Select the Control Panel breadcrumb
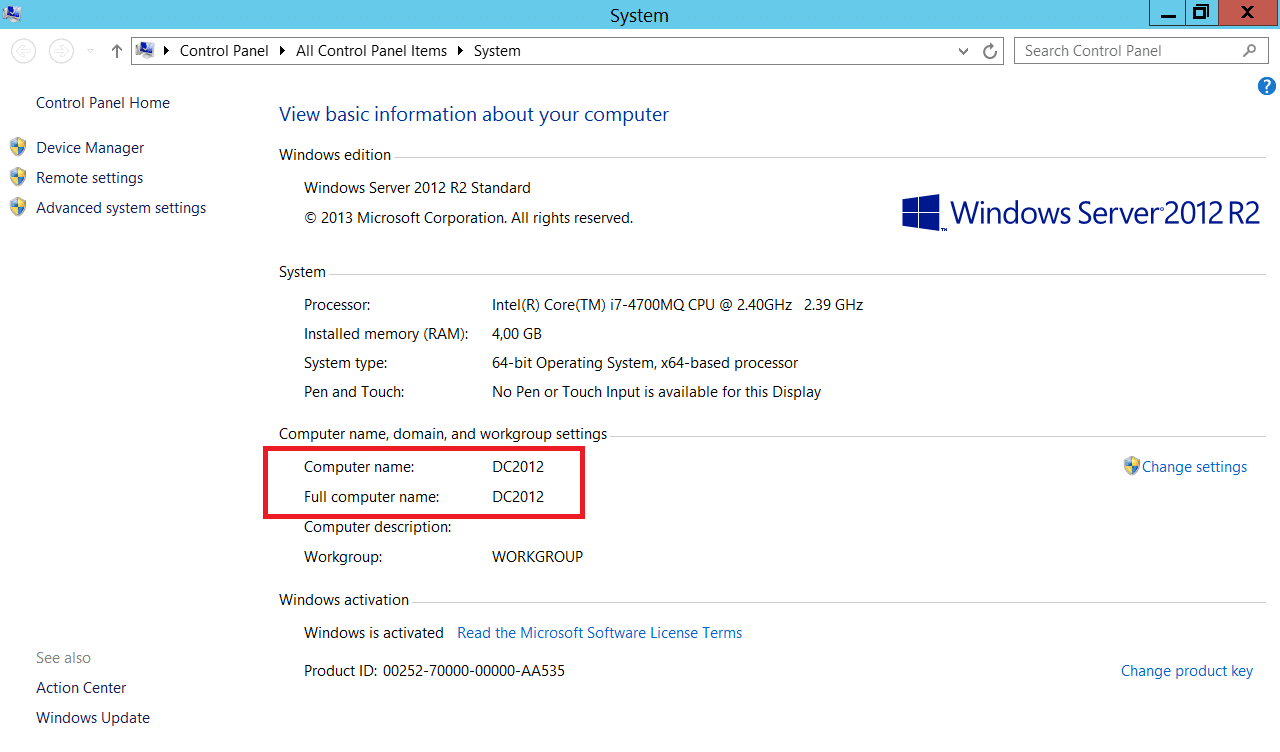Image resolution: width=1280 pixels, height=752 pixels. (224, 51)
